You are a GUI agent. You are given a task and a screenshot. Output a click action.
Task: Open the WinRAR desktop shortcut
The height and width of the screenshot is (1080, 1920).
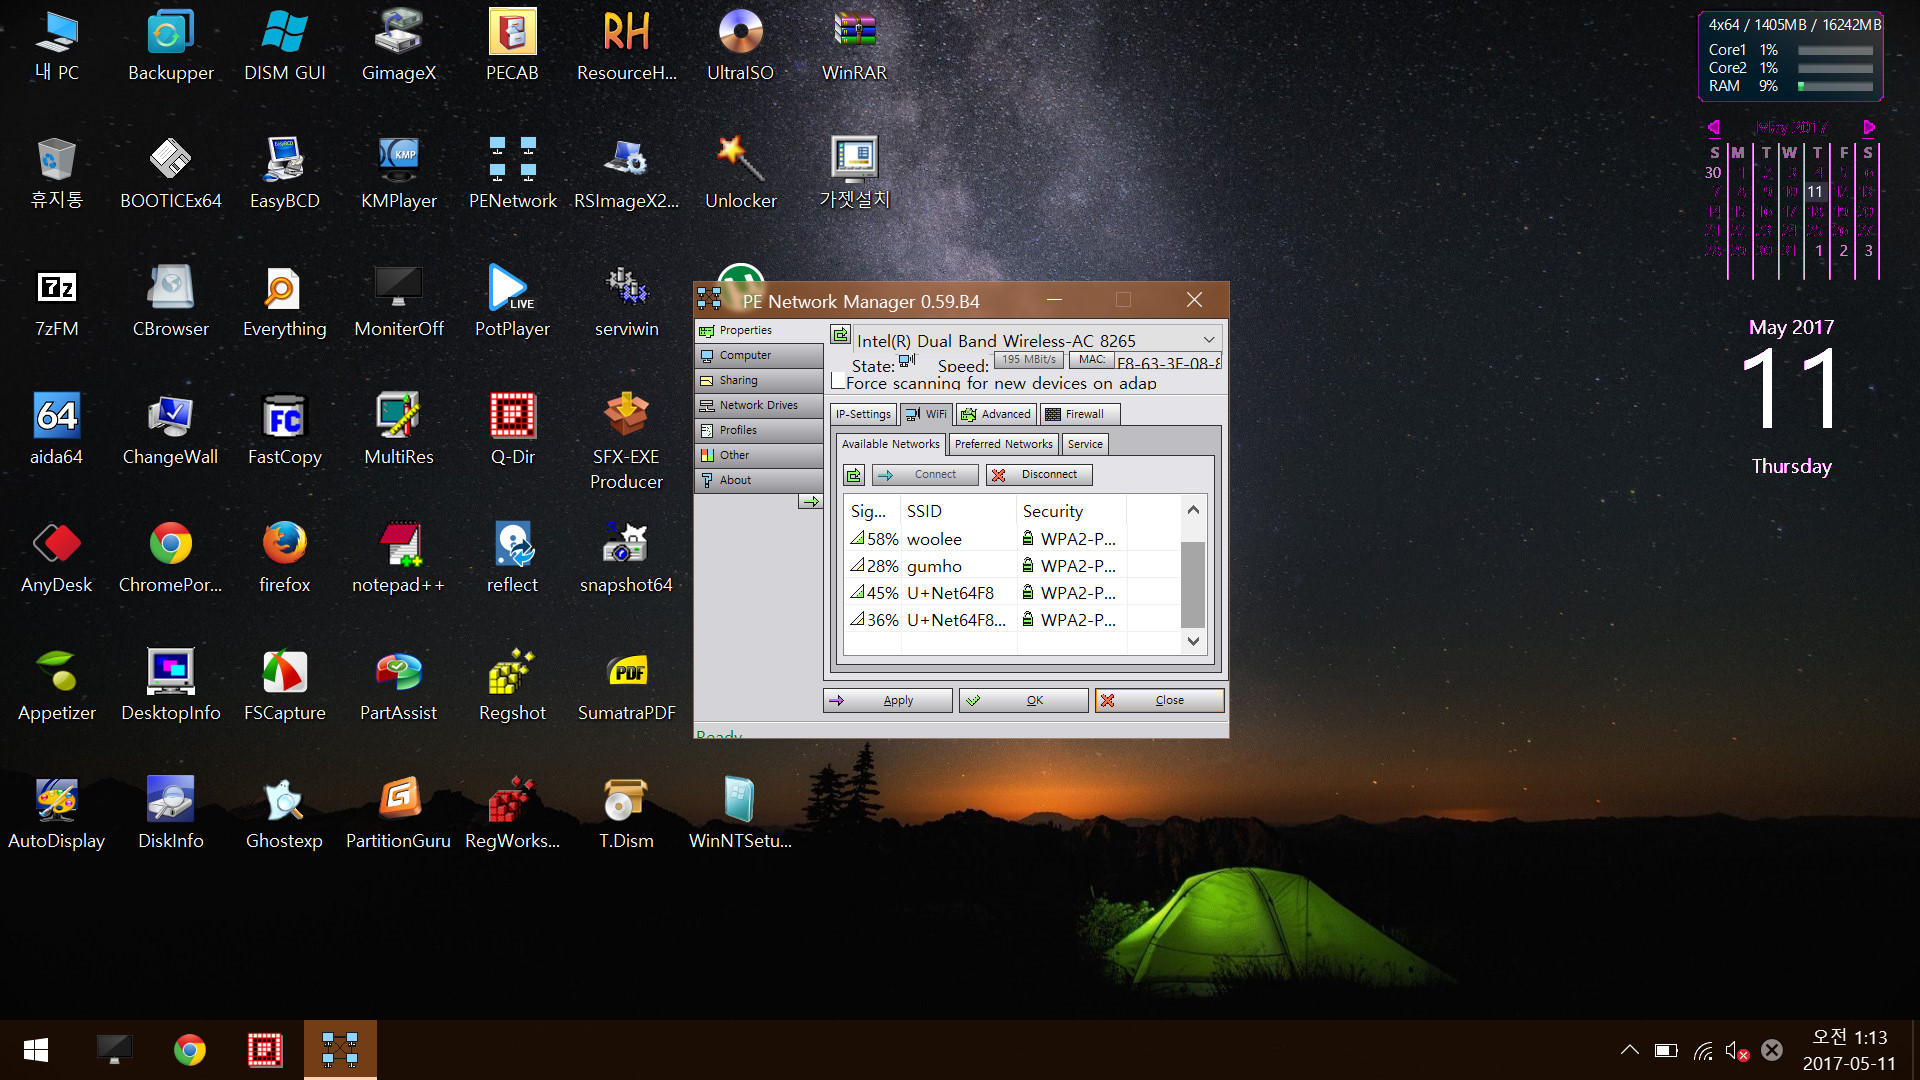tap(854, 46)
